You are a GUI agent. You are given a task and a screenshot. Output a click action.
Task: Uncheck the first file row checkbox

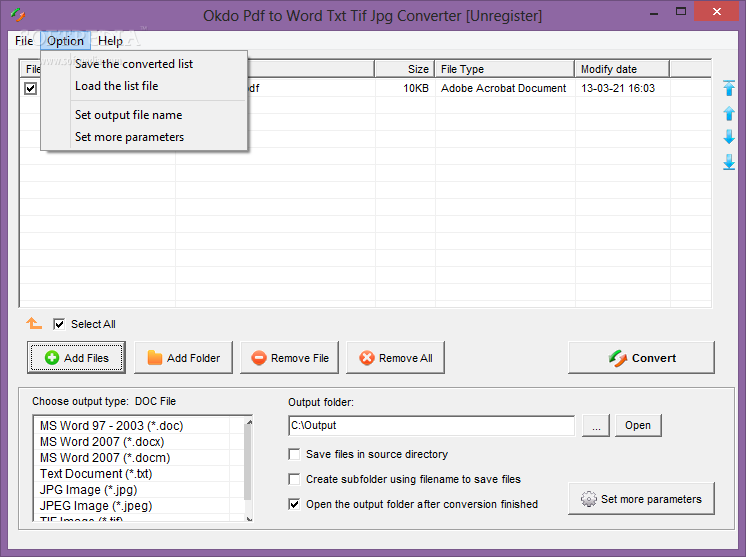pos(30,88)
